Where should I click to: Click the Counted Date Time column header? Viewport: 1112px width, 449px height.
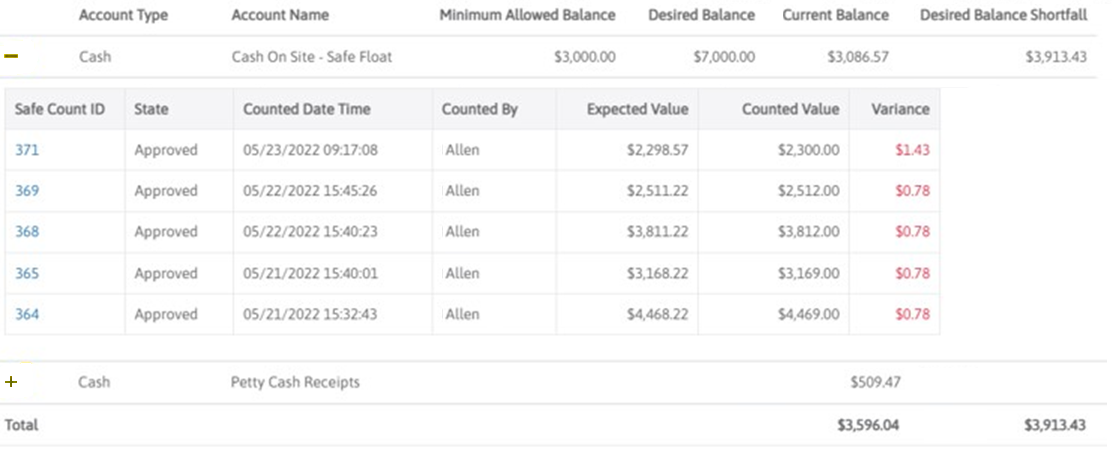click(306, 109)
